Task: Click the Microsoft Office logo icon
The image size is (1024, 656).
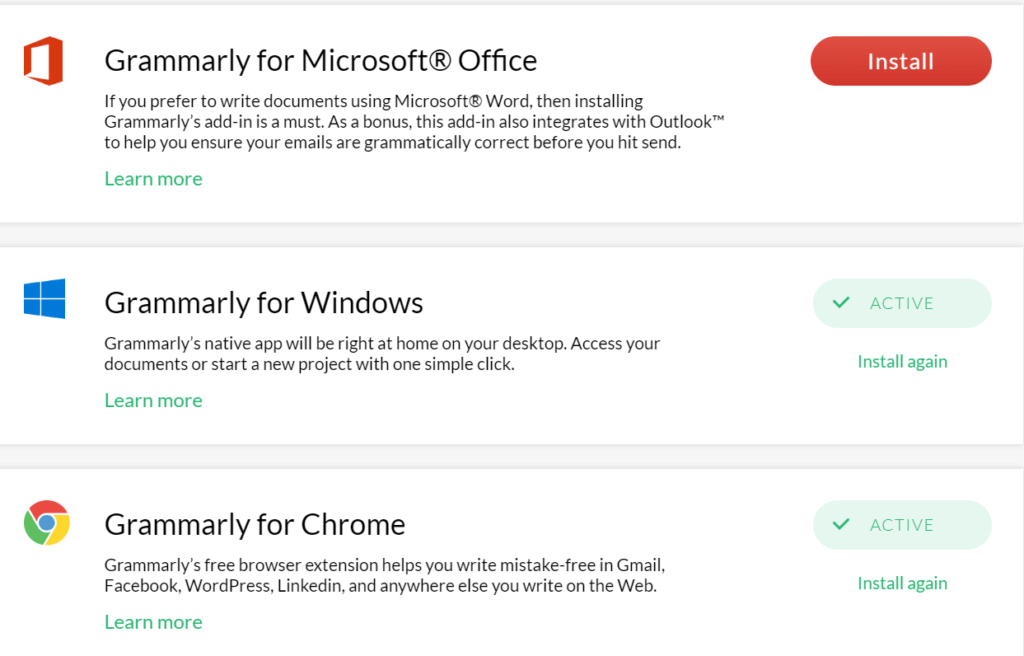Action: (x=44, y=61)
